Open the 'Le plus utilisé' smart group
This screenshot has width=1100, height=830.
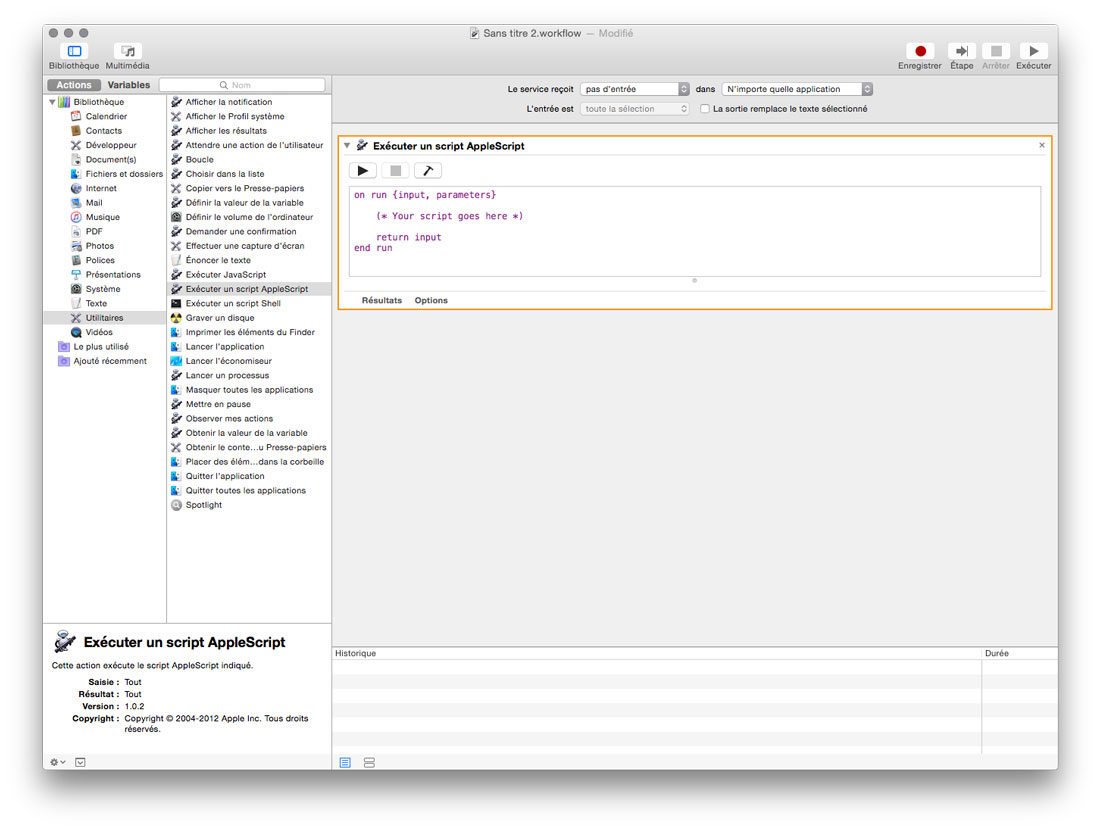[x=101, y=347]
